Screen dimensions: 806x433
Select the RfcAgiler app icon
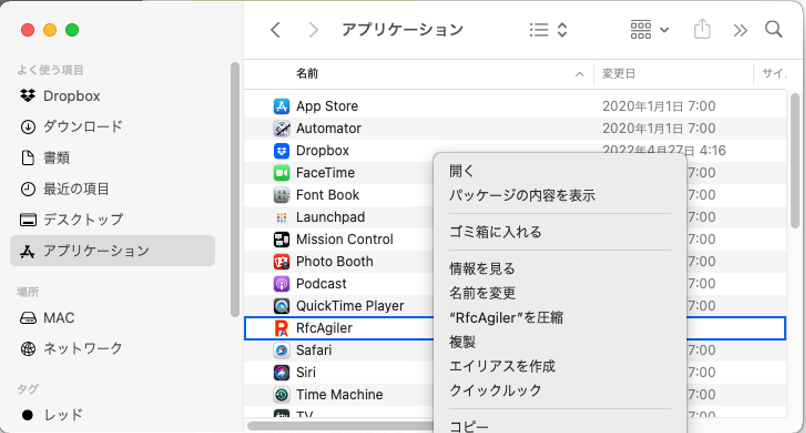[x=281, y=328]
